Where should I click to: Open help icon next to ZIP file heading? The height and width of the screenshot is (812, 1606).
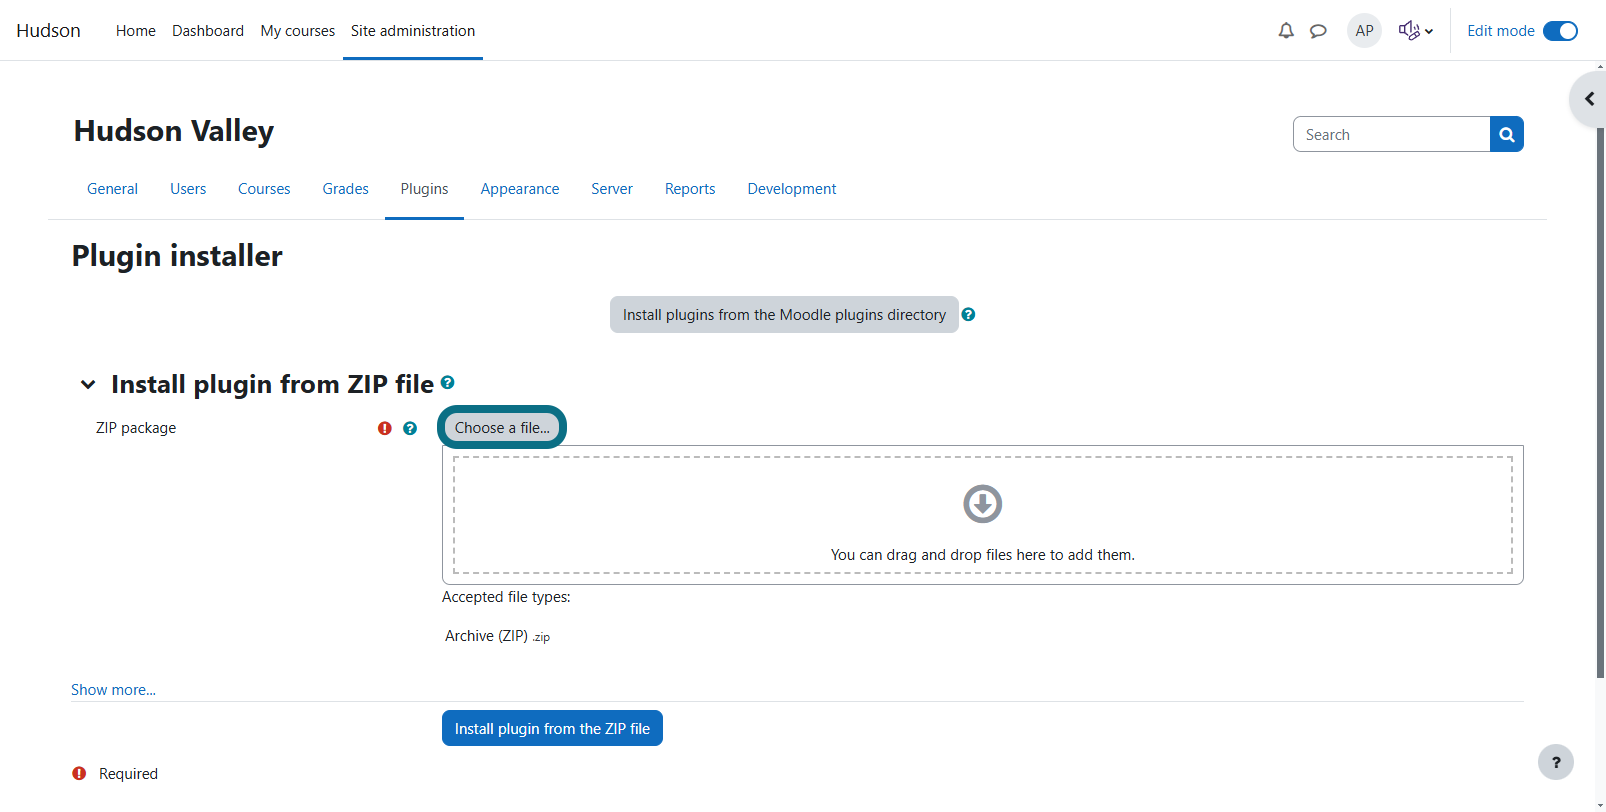pyautogui.click(x=447, y=382)
